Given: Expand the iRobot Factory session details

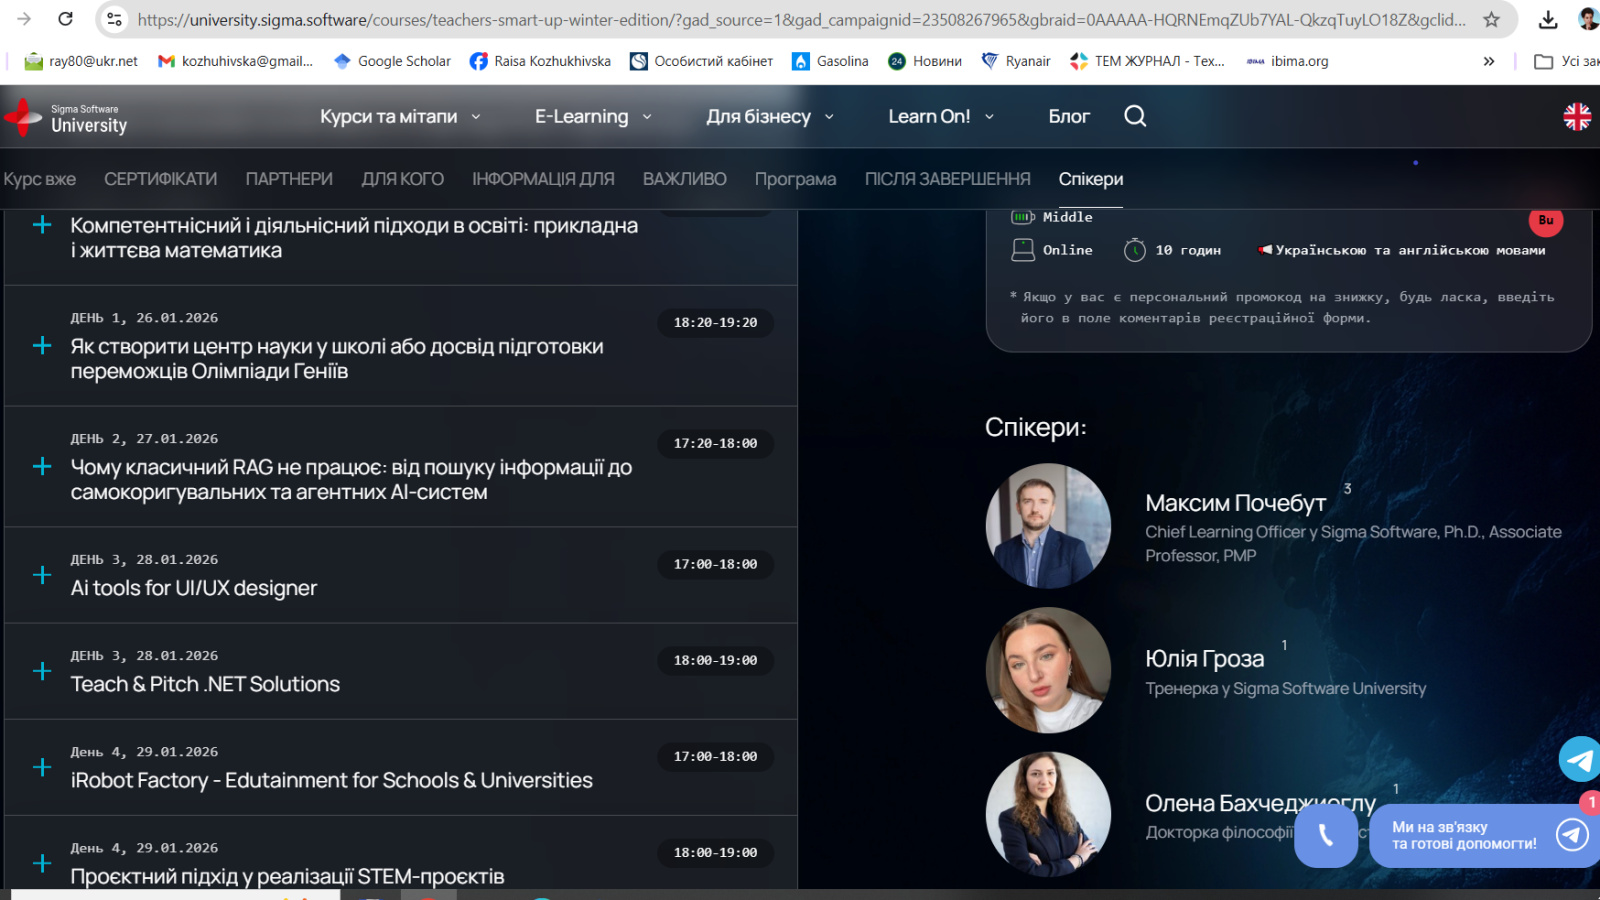Looking at the screenshot, I should [x=42, y=767].
